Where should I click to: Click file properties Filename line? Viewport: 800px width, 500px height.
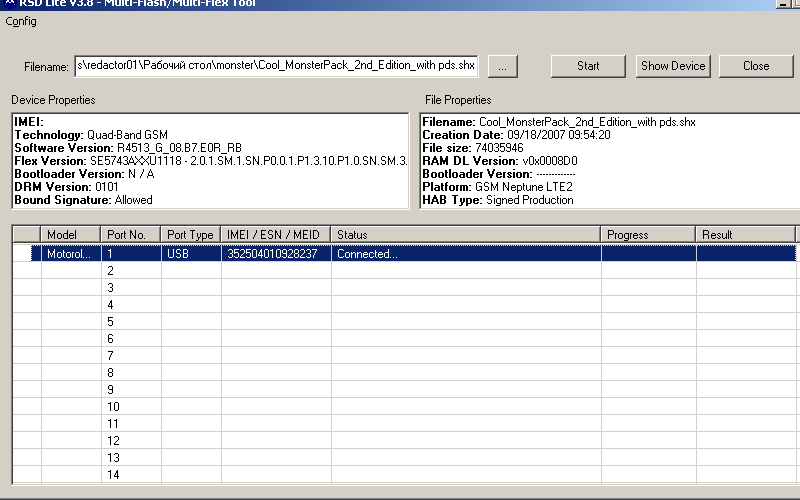pos(559,122)
